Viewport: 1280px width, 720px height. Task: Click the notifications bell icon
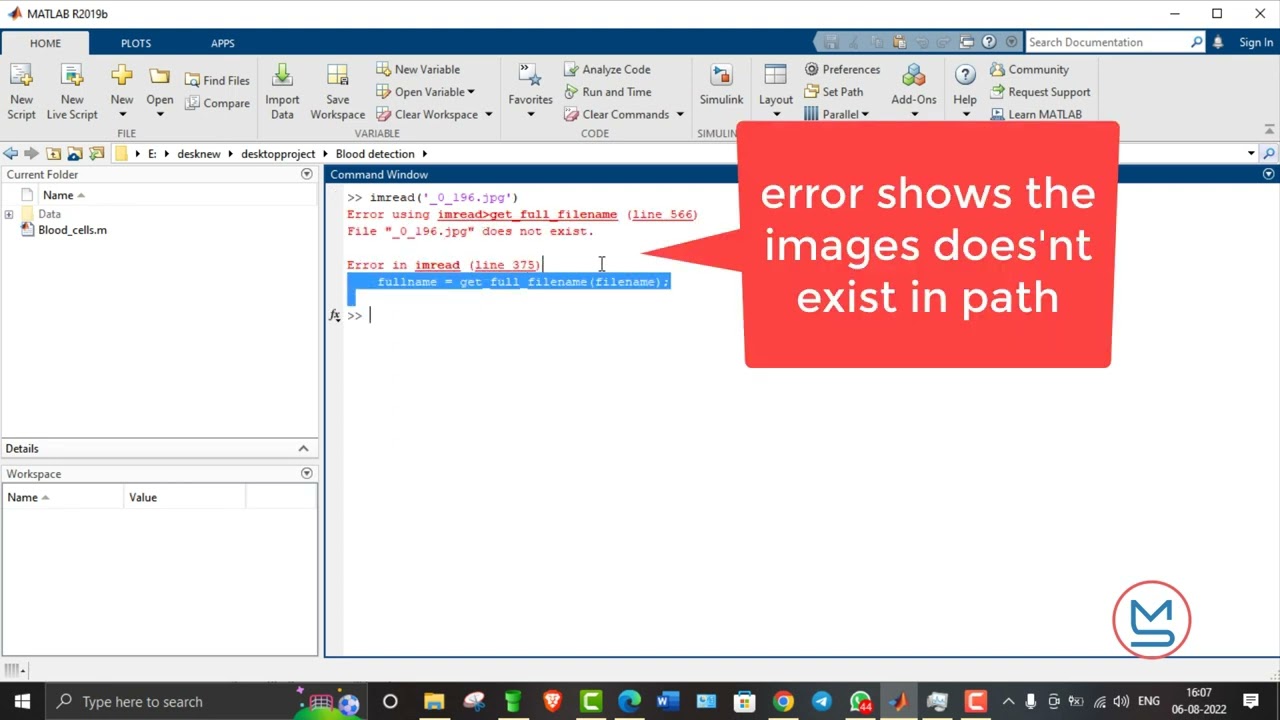[x=1218, y=42]
